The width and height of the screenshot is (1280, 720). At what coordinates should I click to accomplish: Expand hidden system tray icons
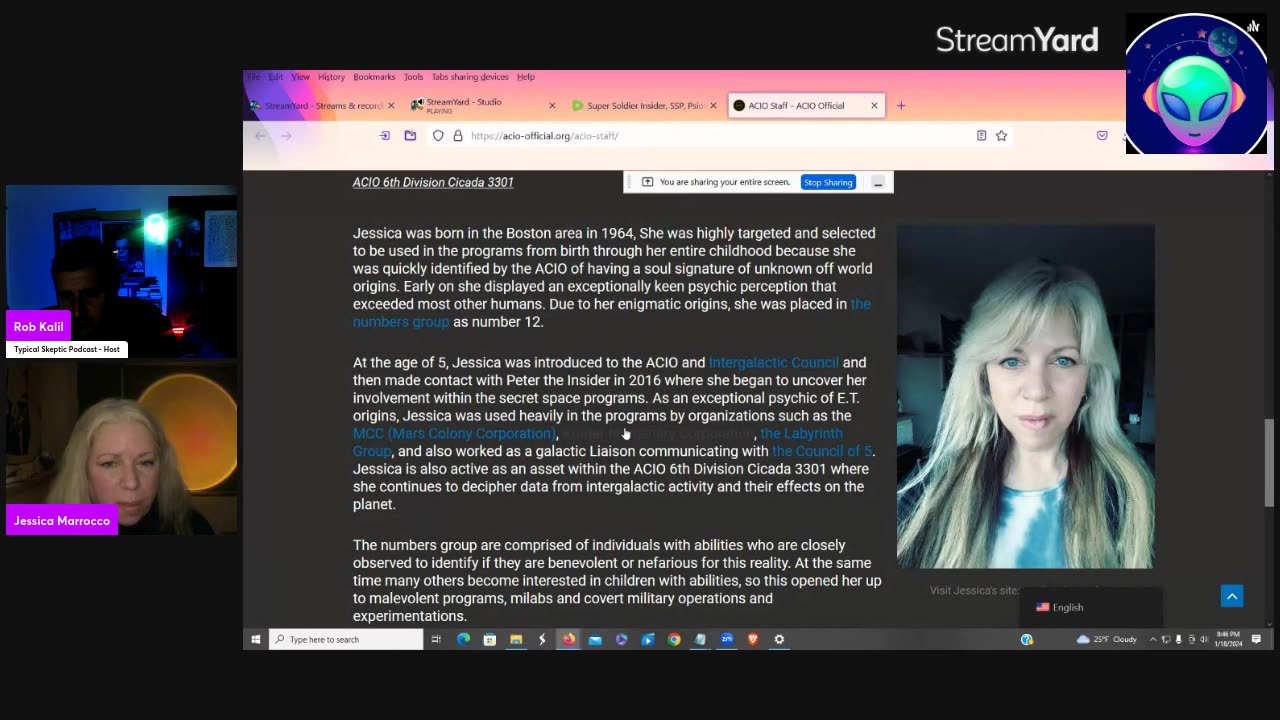pyautogui.click(x=1153, y=639)
